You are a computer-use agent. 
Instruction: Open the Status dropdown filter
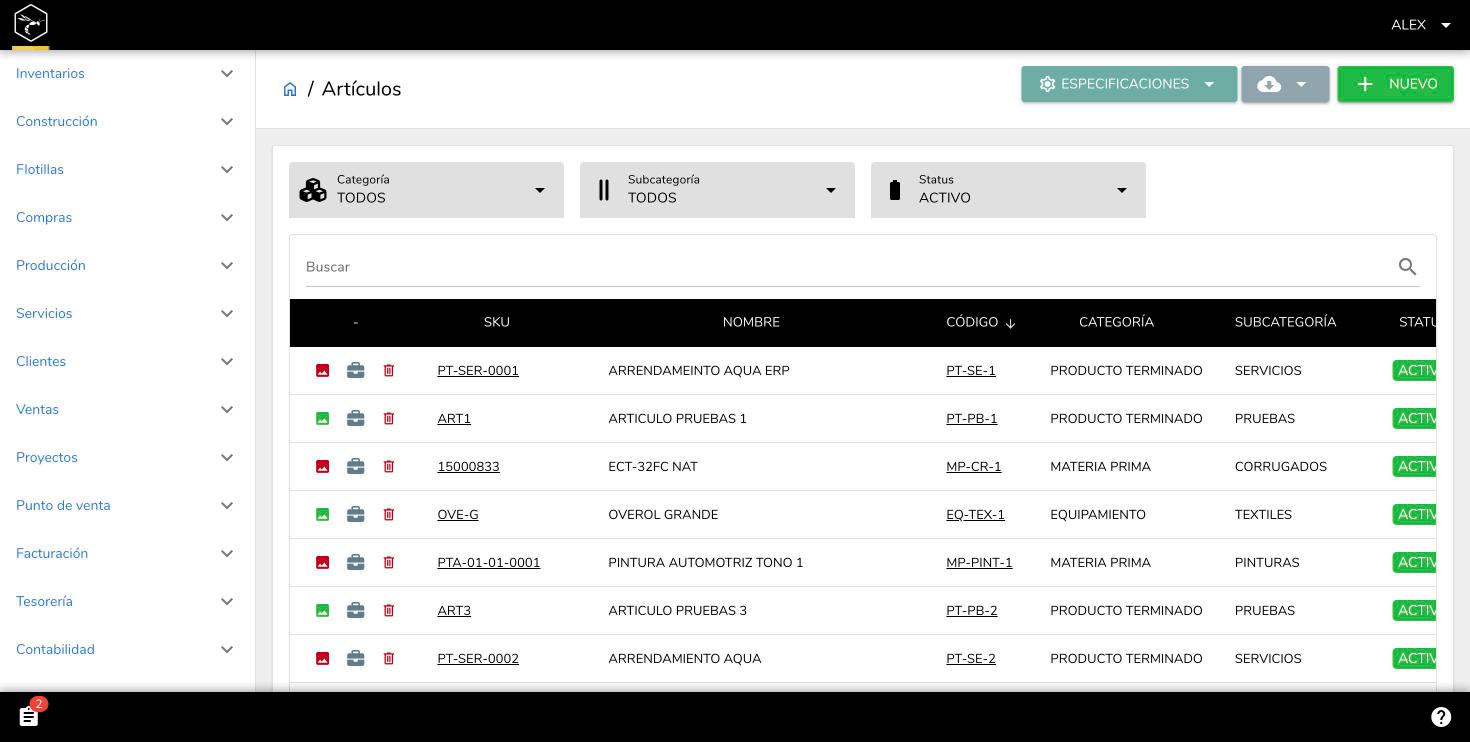coord(1008,190)
